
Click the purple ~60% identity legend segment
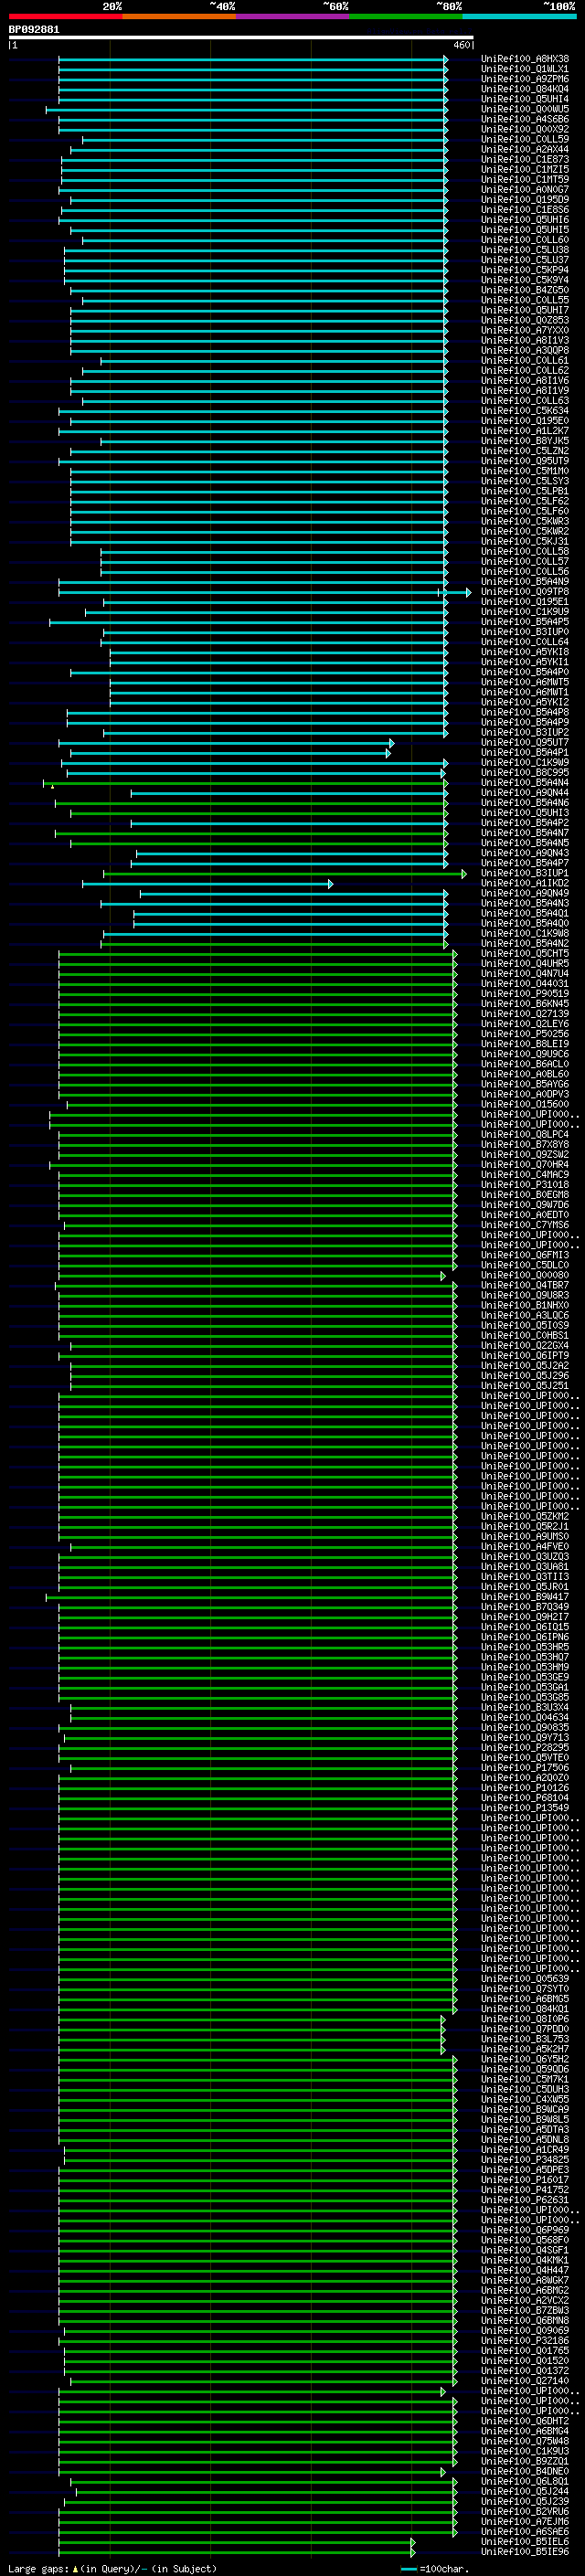pos(292,16)
